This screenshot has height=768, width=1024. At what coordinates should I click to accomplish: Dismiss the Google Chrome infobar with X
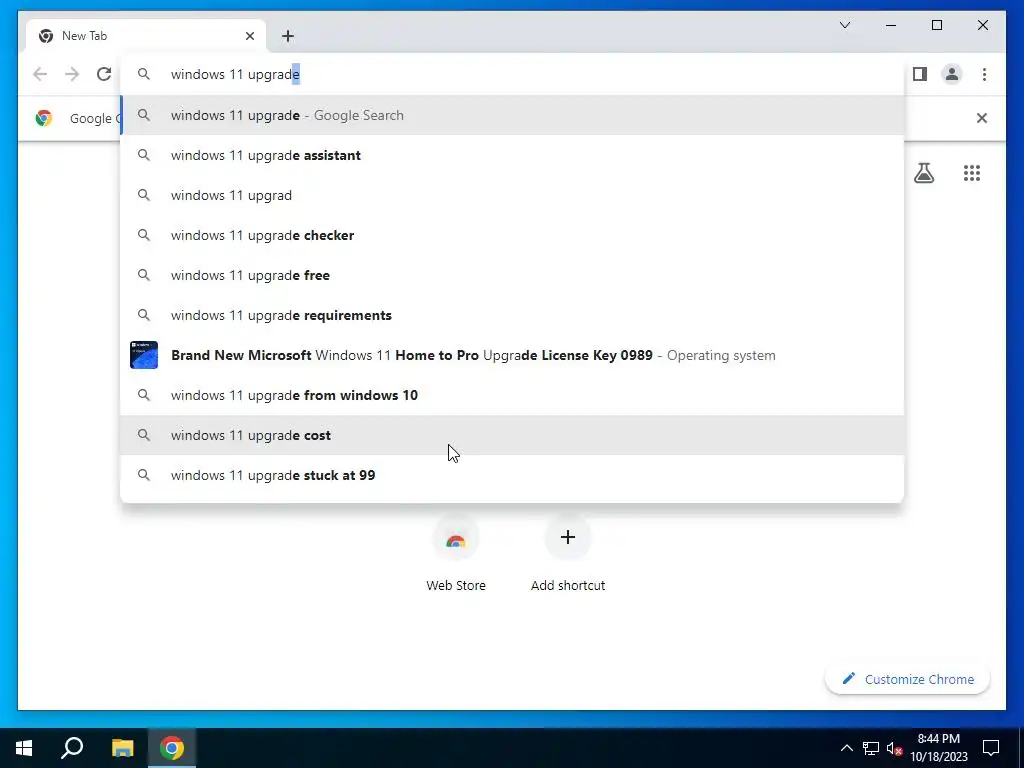[981, 118]
